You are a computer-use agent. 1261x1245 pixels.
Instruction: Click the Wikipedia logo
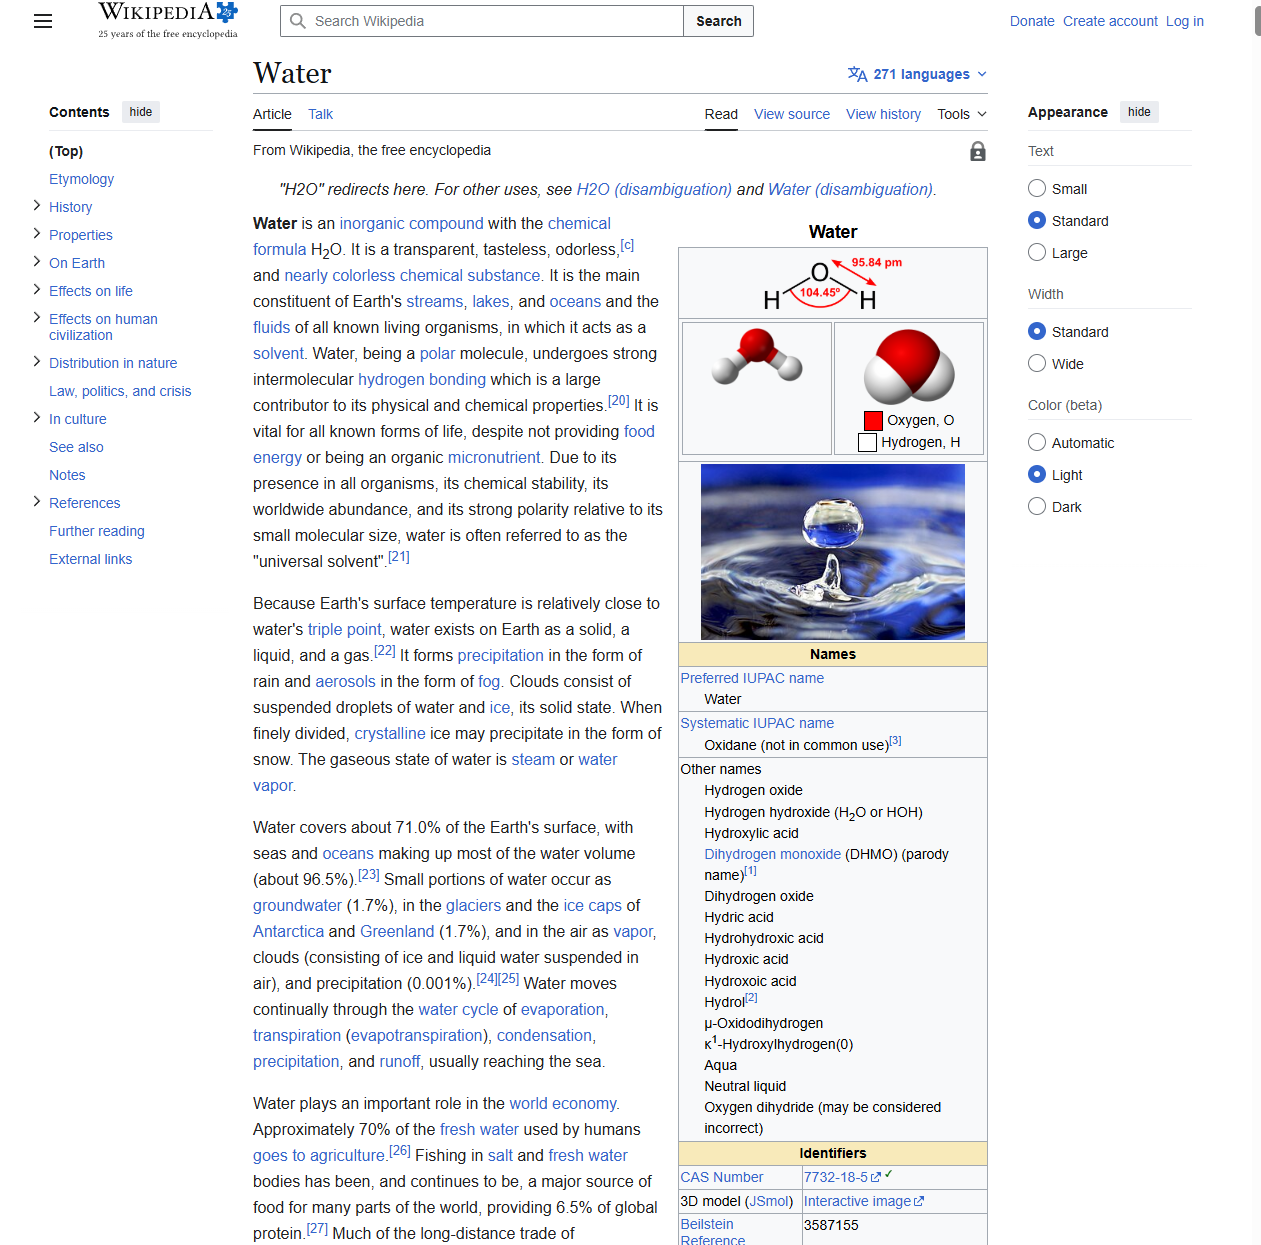167,20
